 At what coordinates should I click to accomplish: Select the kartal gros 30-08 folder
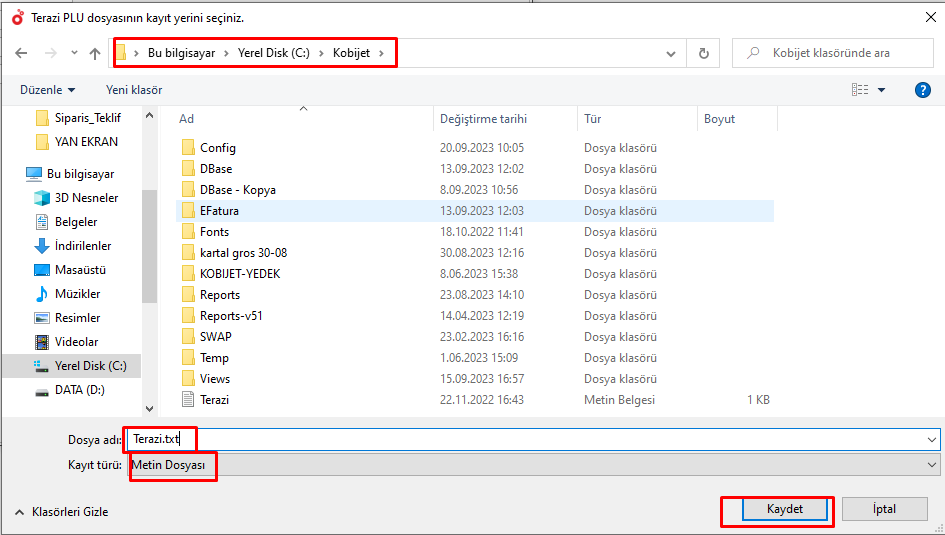pyautogui.click(x=234, y=252)
